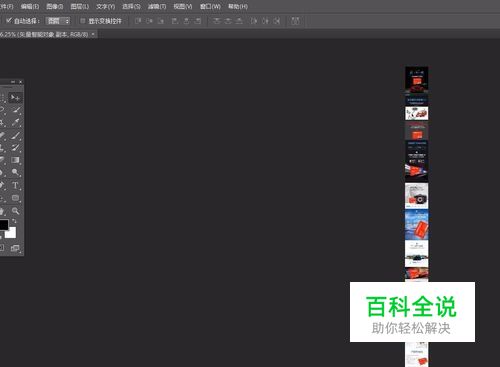Select the Eyedropper tool

point(15,122)
